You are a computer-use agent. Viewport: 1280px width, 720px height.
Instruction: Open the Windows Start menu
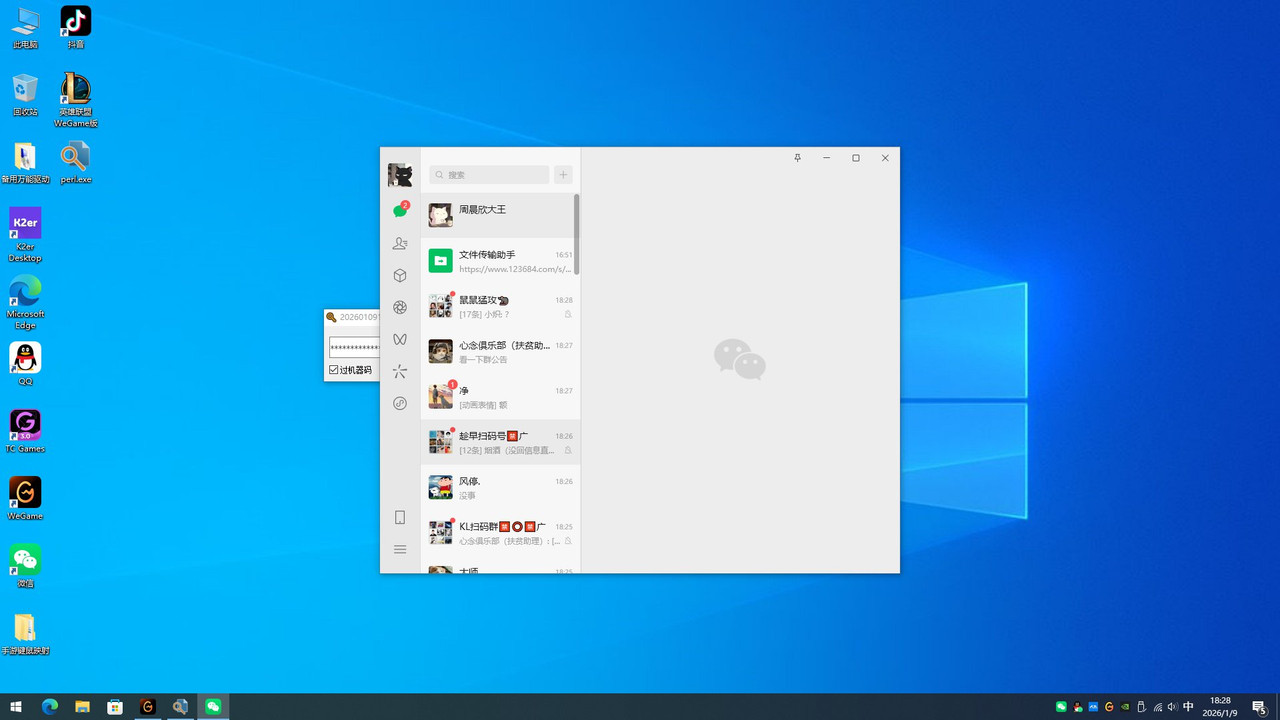coord(16,707)
